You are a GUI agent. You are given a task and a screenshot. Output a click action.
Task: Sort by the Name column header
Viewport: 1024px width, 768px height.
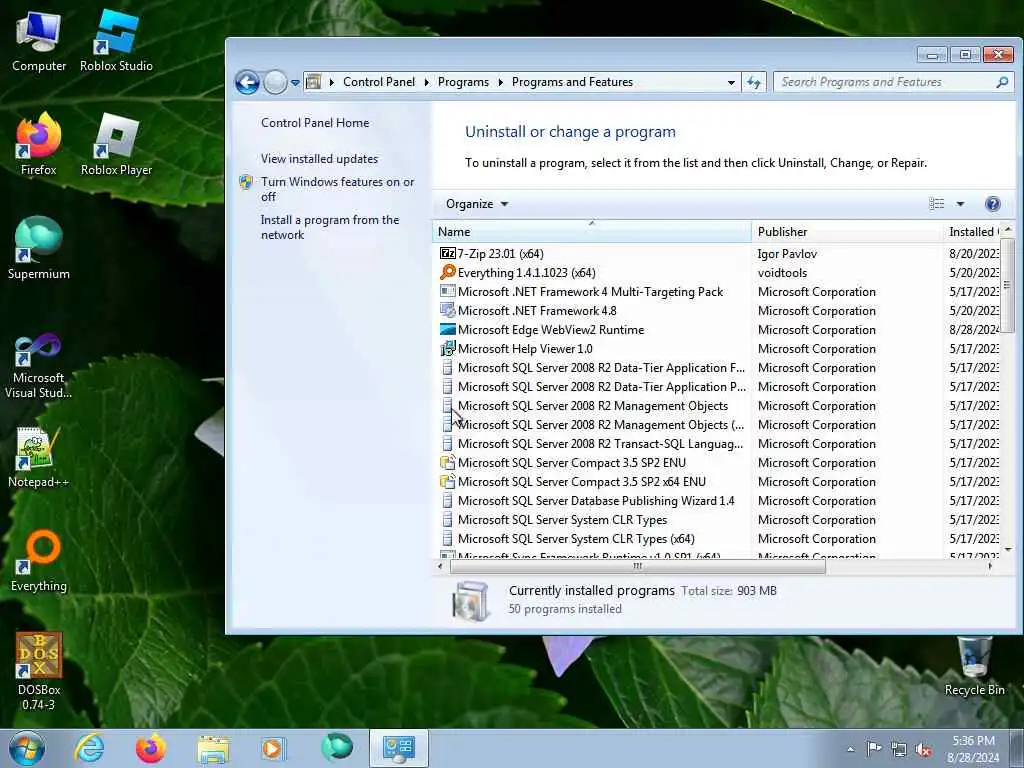coord(592,231)
